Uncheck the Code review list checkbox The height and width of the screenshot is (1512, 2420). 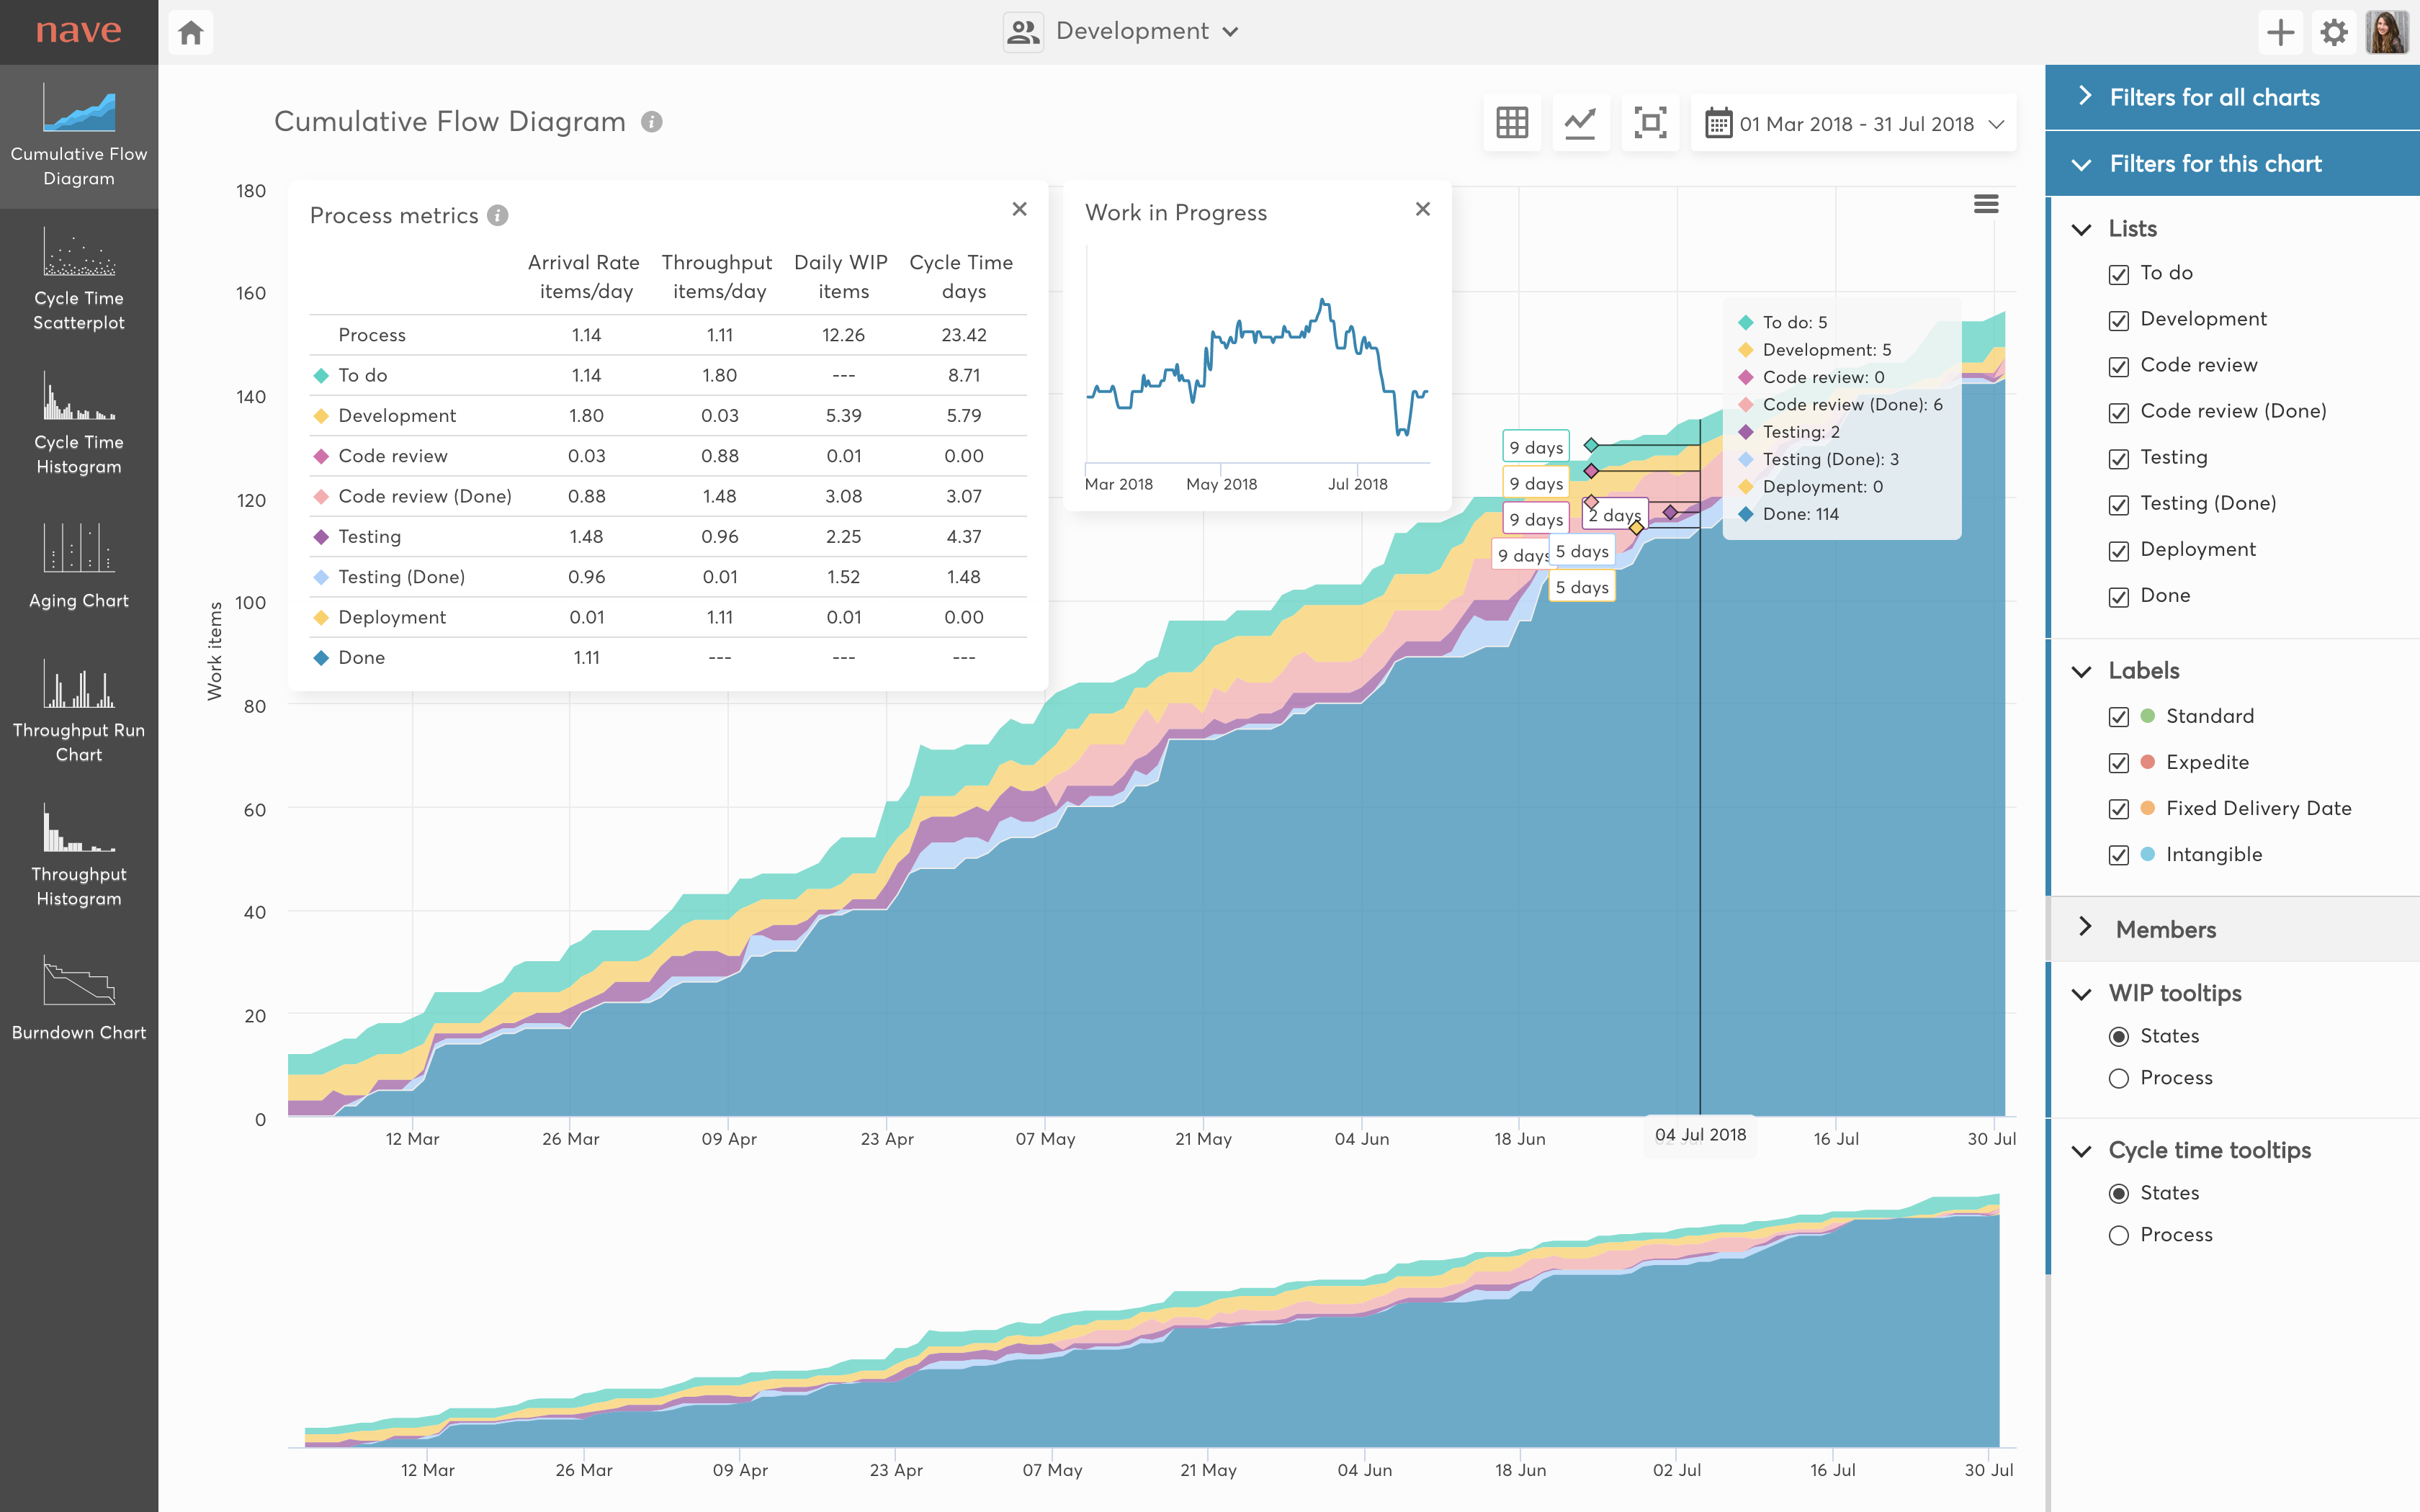click(2118, 366)
